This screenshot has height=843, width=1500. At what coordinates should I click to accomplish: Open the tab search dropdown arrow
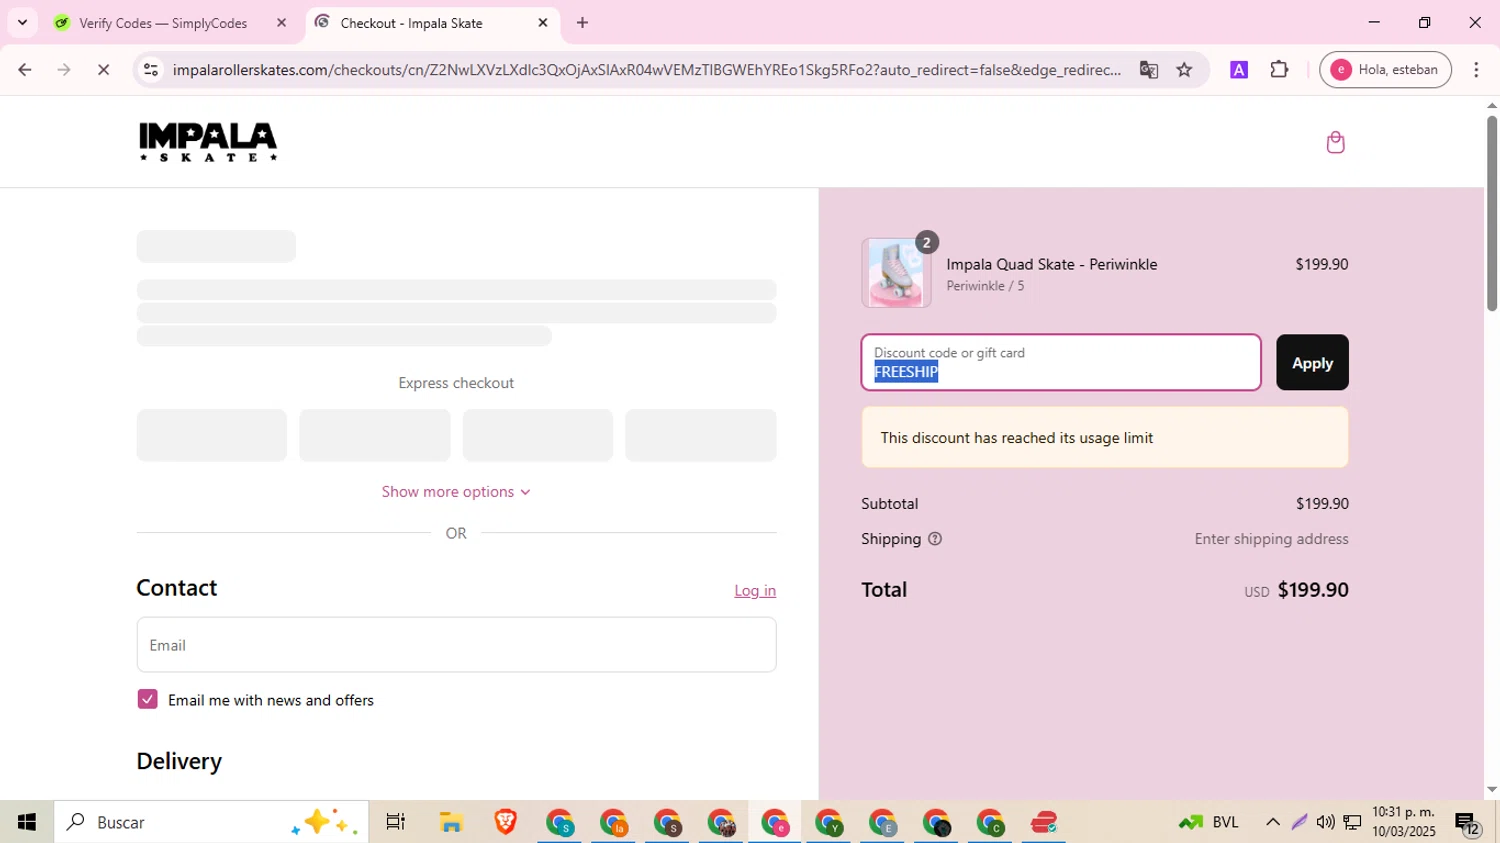[22, 23]
